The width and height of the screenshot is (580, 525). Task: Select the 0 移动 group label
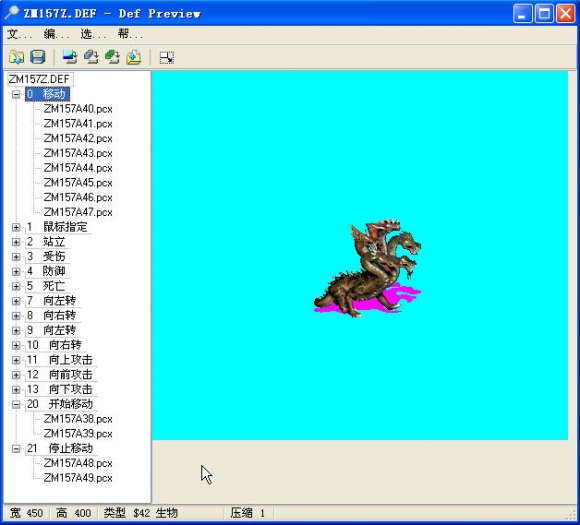[x=47, y=94]
